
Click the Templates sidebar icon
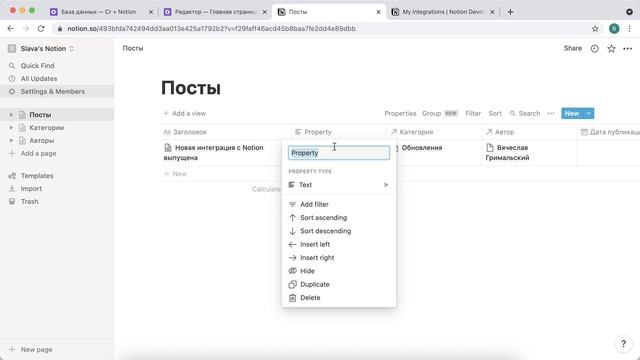point(12,176)
